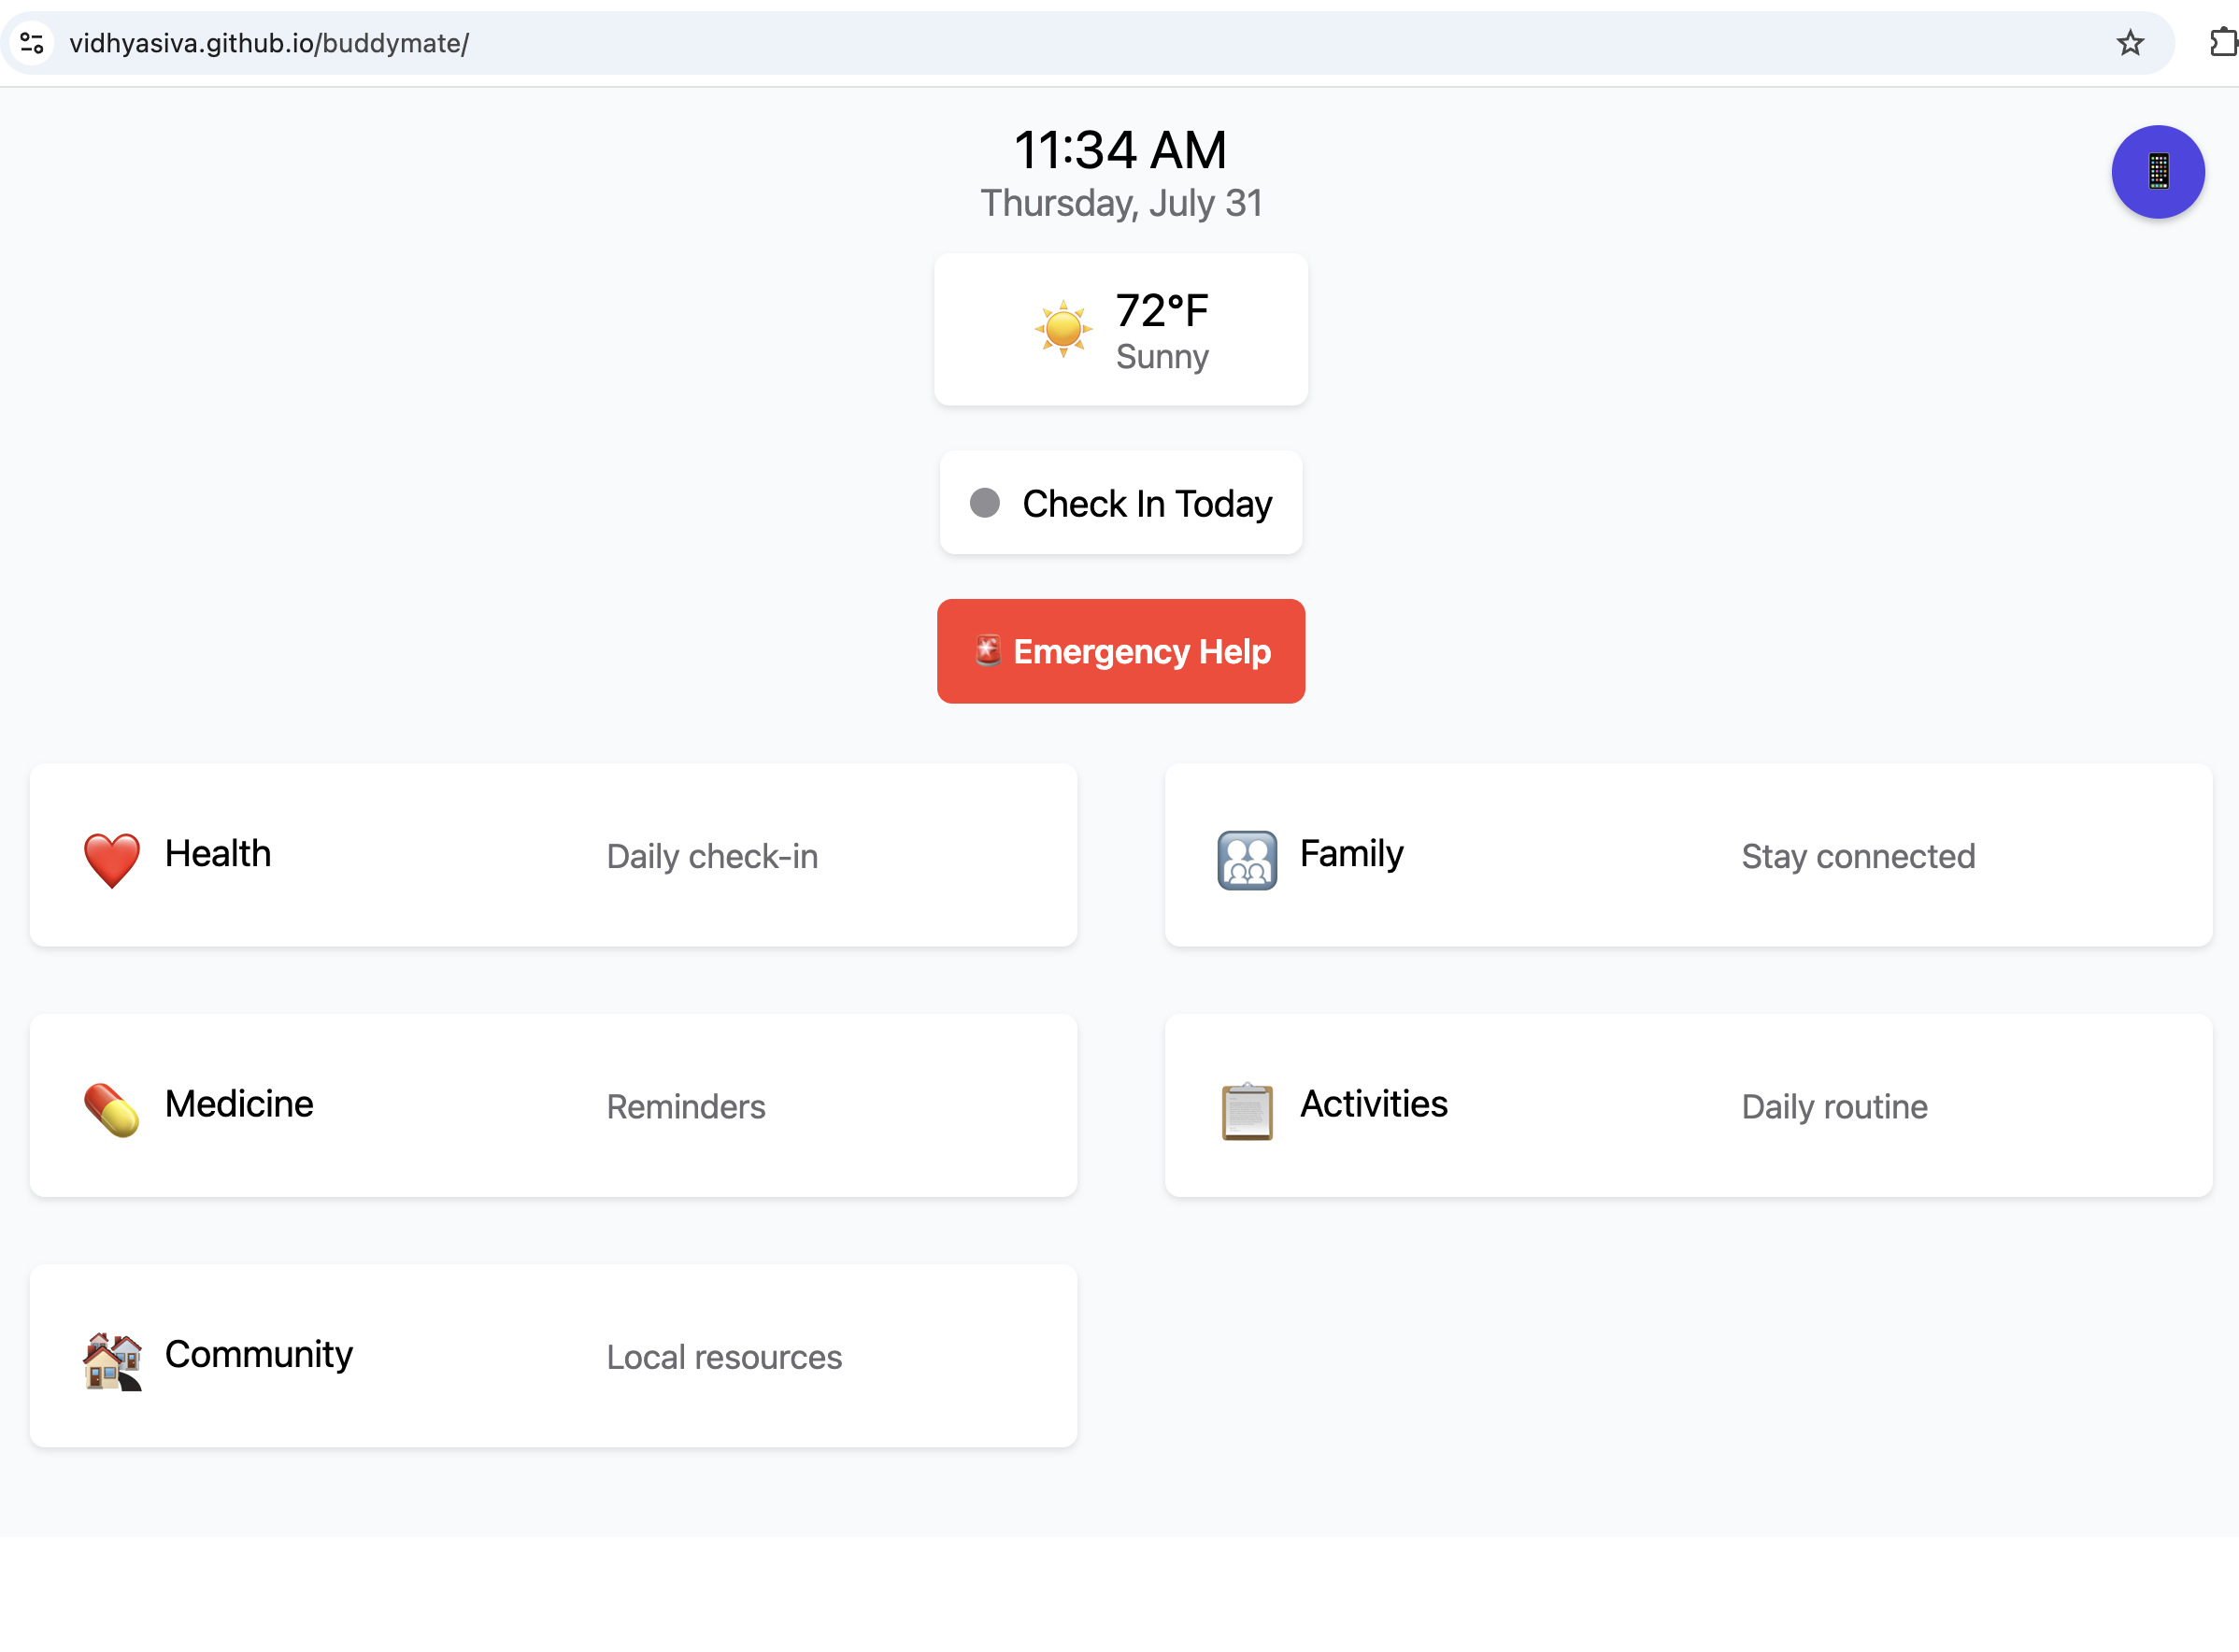Click the Family people icon

tap(1246, 858)
